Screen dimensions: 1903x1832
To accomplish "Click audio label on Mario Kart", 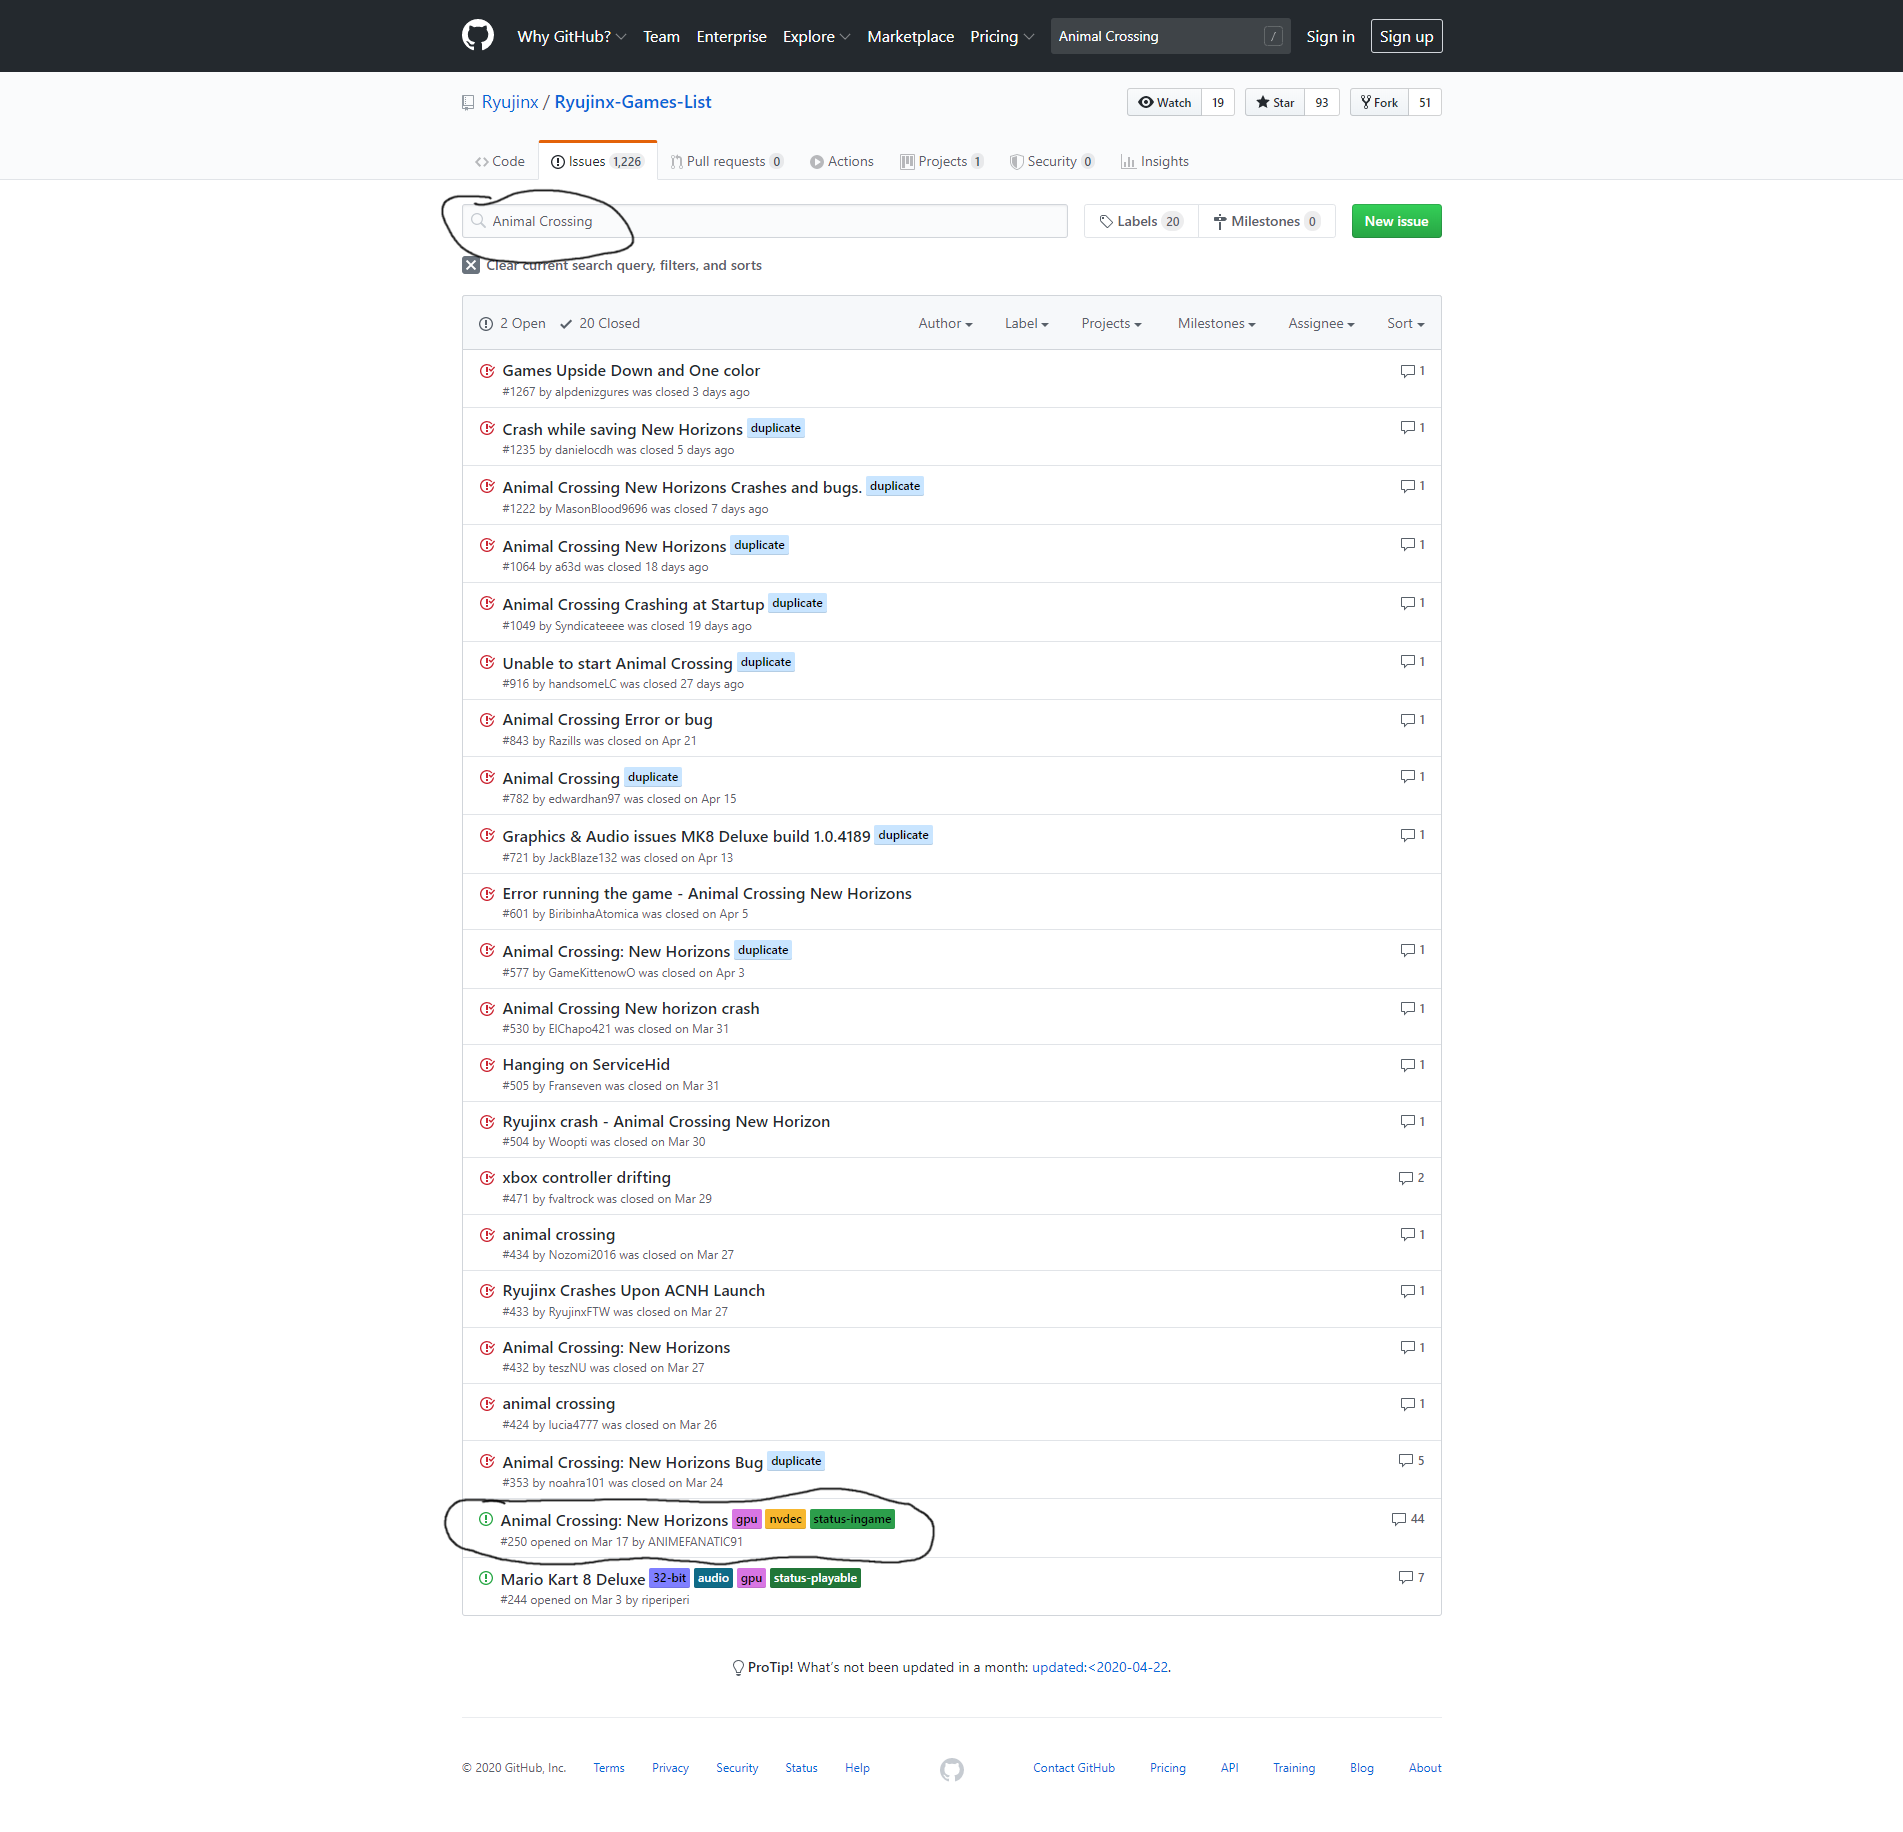I will tap(713, 1578).
